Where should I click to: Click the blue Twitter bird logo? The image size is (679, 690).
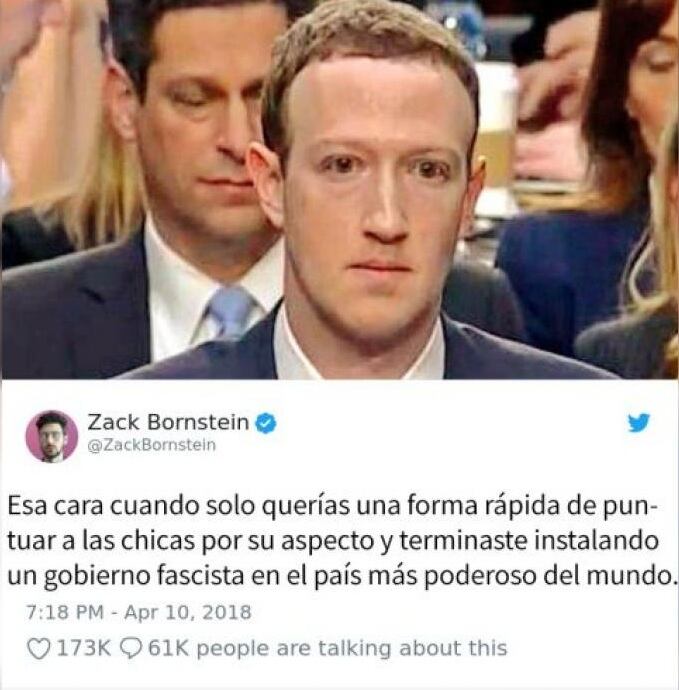pyautogui.click(x=639, y=422)
